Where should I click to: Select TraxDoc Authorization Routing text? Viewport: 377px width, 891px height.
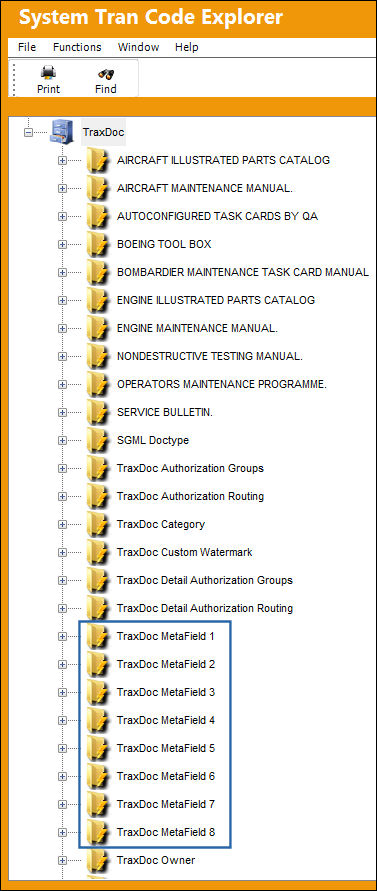pyautogui.click(x=190, y=496)
